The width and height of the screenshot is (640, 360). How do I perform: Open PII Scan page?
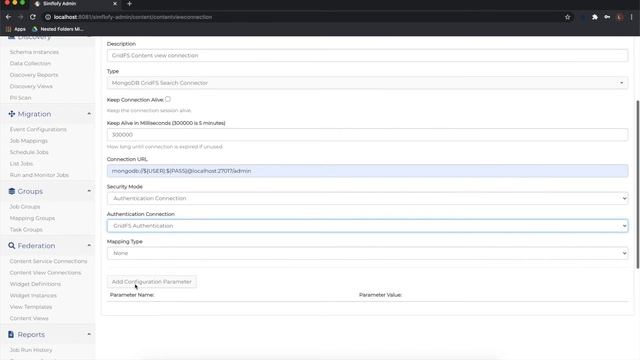click(20, 98)
